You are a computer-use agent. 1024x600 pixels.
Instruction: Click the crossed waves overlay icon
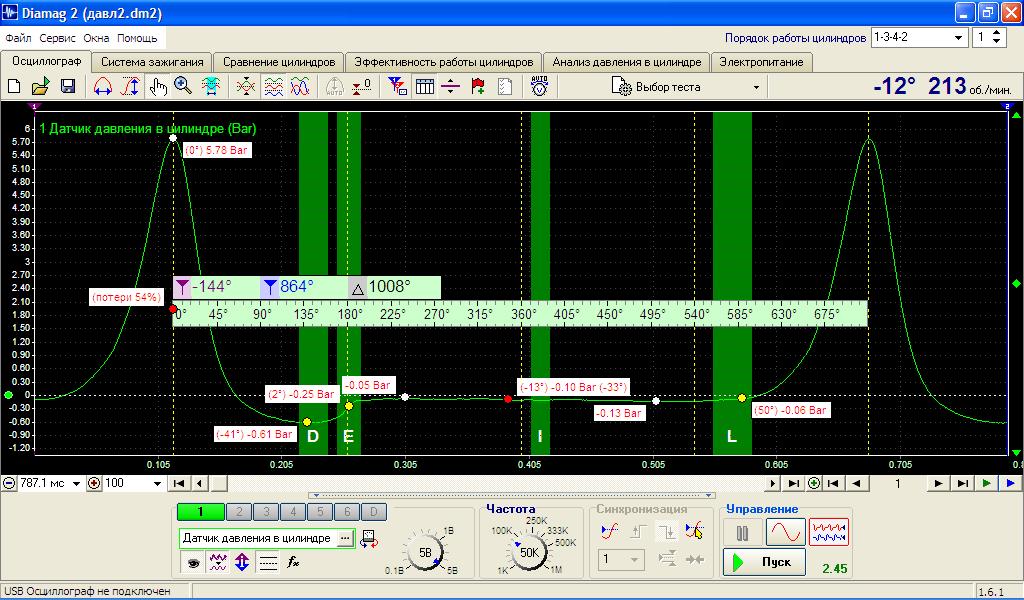coord(246,86)
